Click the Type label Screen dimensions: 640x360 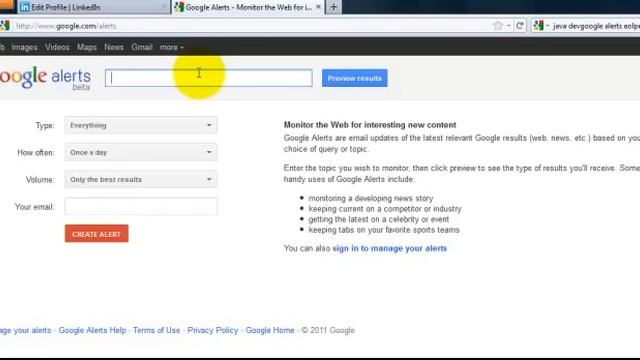click(x=45, y=126)
